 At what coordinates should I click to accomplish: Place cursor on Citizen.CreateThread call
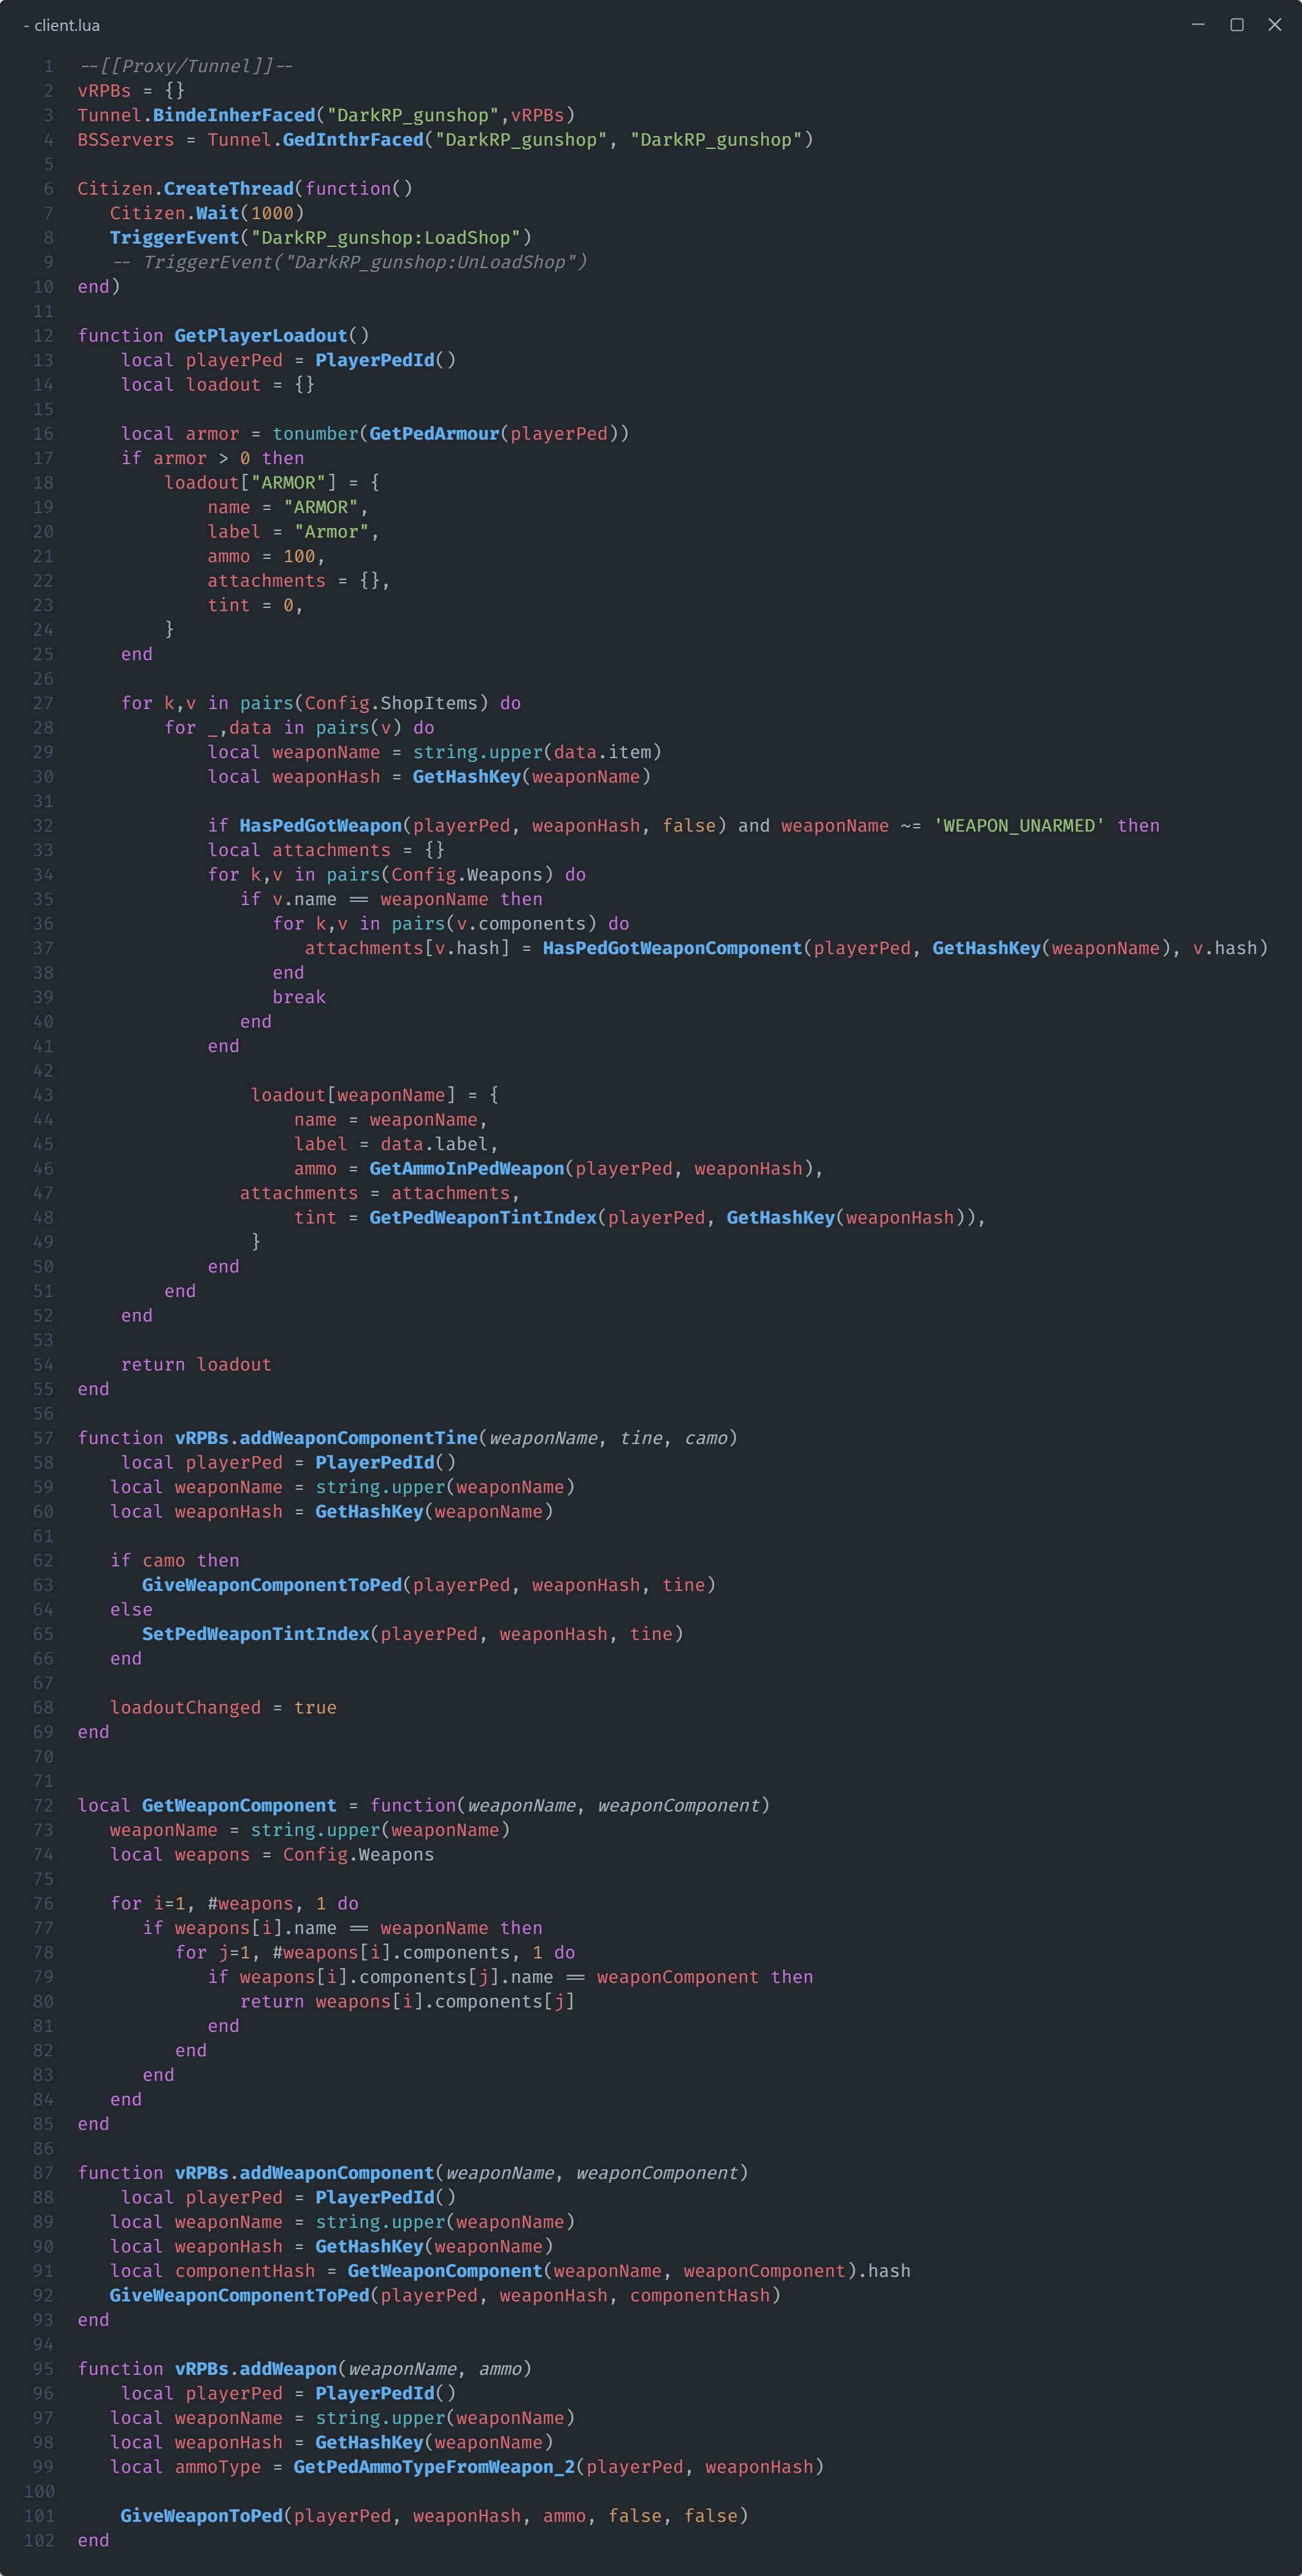(228, 189)
